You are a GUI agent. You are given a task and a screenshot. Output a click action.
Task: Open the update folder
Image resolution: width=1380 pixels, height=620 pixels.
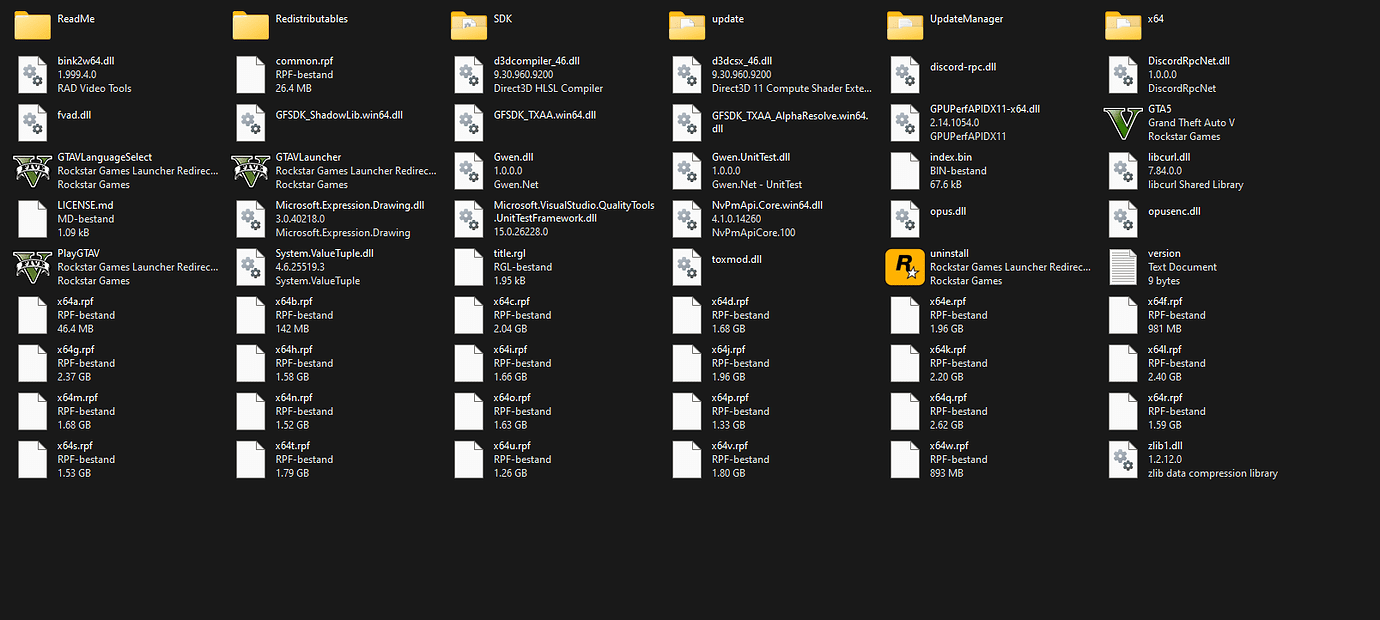pyautogui.click(x=686, y=22)
